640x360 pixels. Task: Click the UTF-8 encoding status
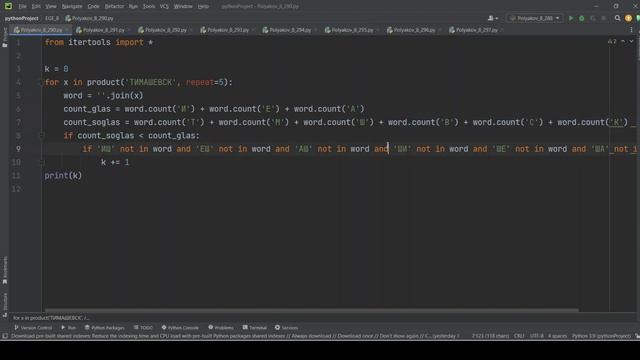click(537, 336)
